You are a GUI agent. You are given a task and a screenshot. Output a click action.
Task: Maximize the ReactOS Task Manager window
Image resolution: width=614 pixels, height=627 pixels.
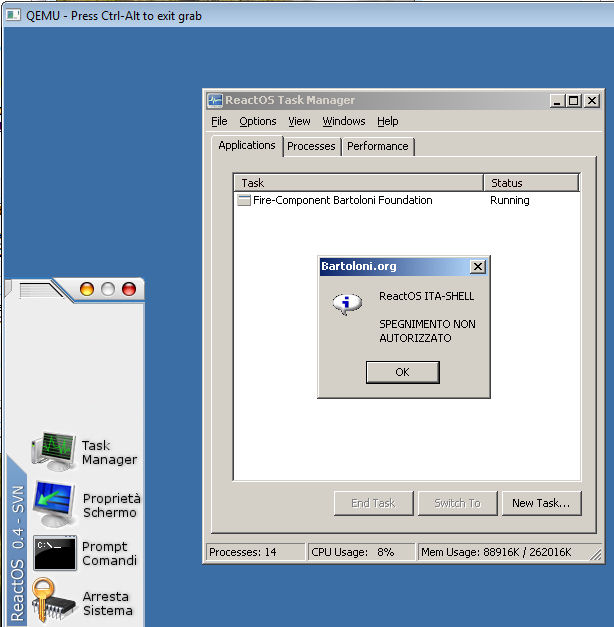[573, 101]
